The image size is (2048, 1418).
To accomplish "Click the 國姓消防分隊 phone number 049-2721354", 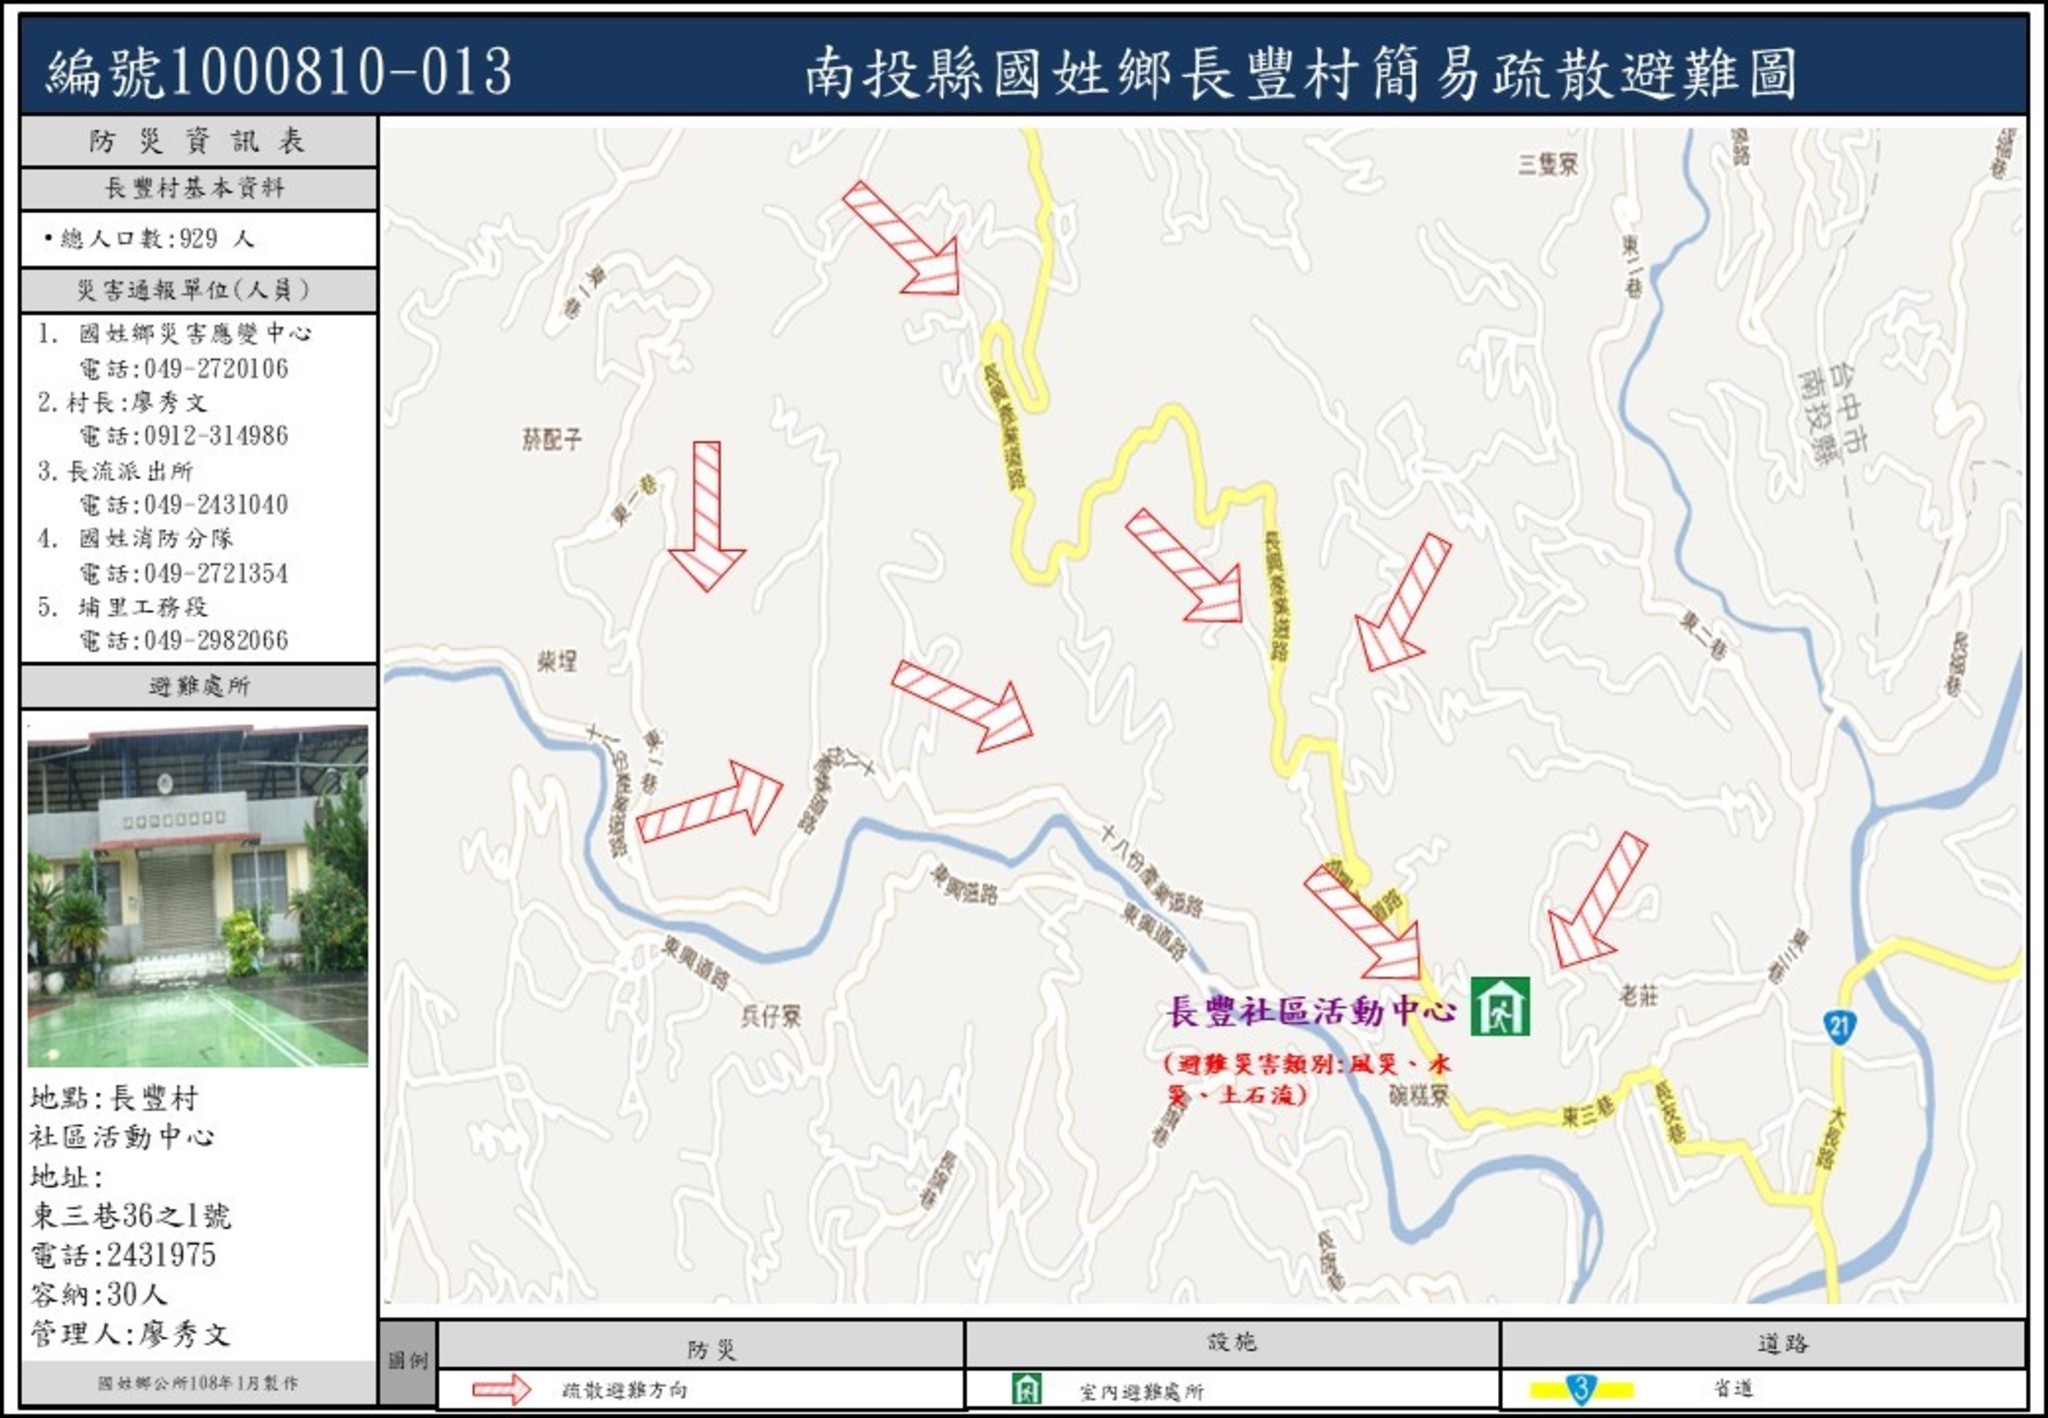I will pyautogui.click(x=215, y=573).
